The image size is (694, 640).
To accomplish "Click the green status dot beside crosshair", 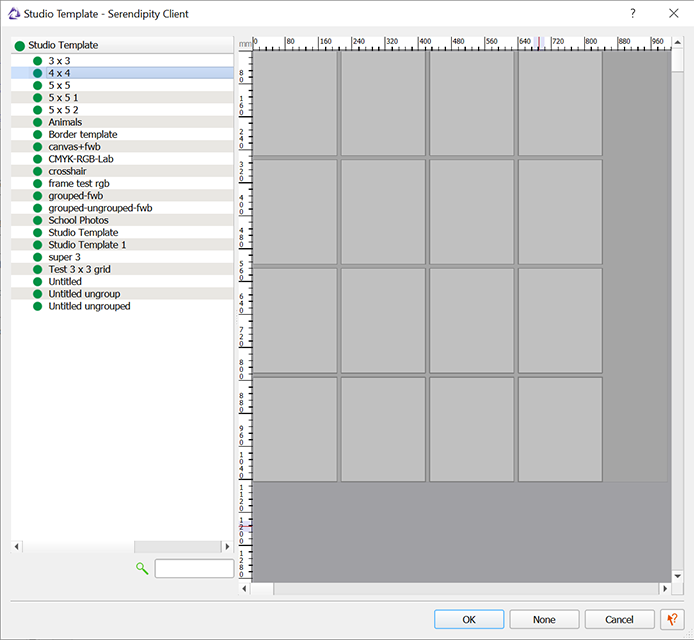I will (x=38, y=171).
